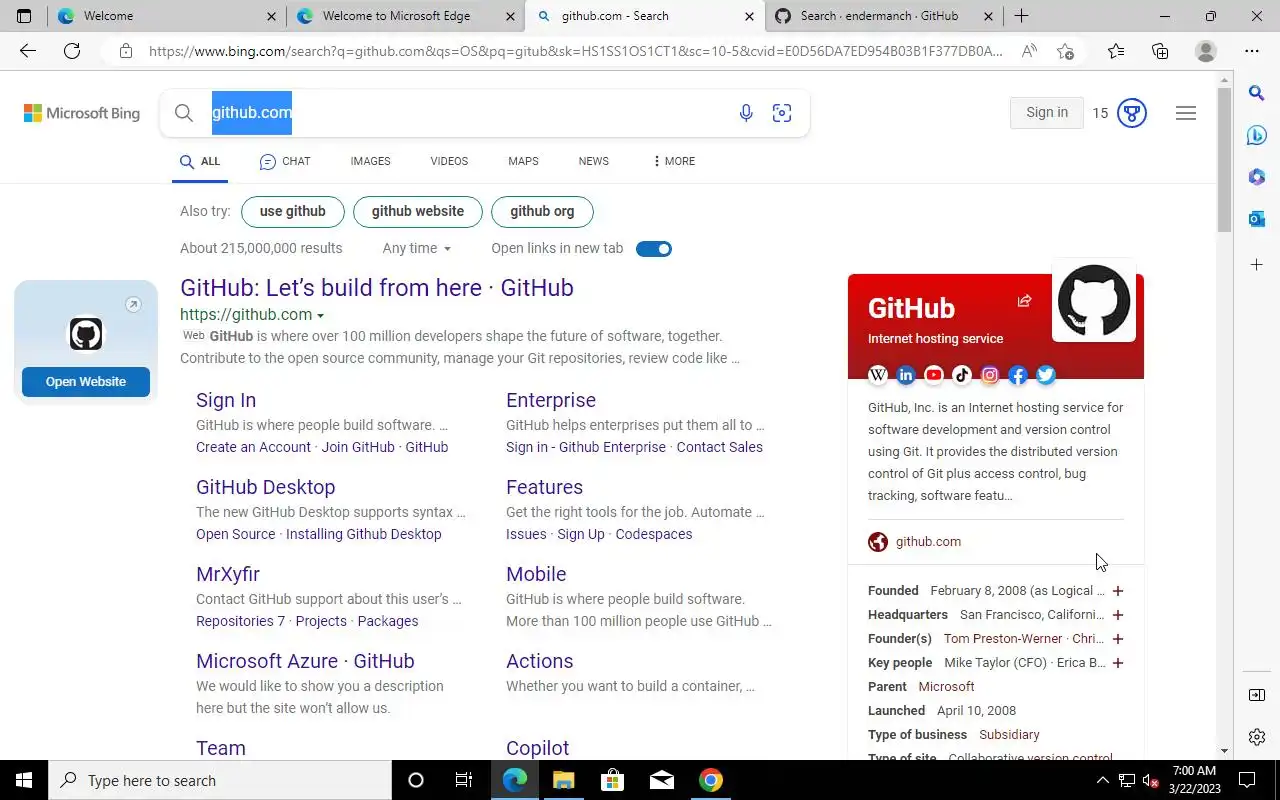
Task: Select the 'github org' suggestion
Action: (x=542, y=211)
